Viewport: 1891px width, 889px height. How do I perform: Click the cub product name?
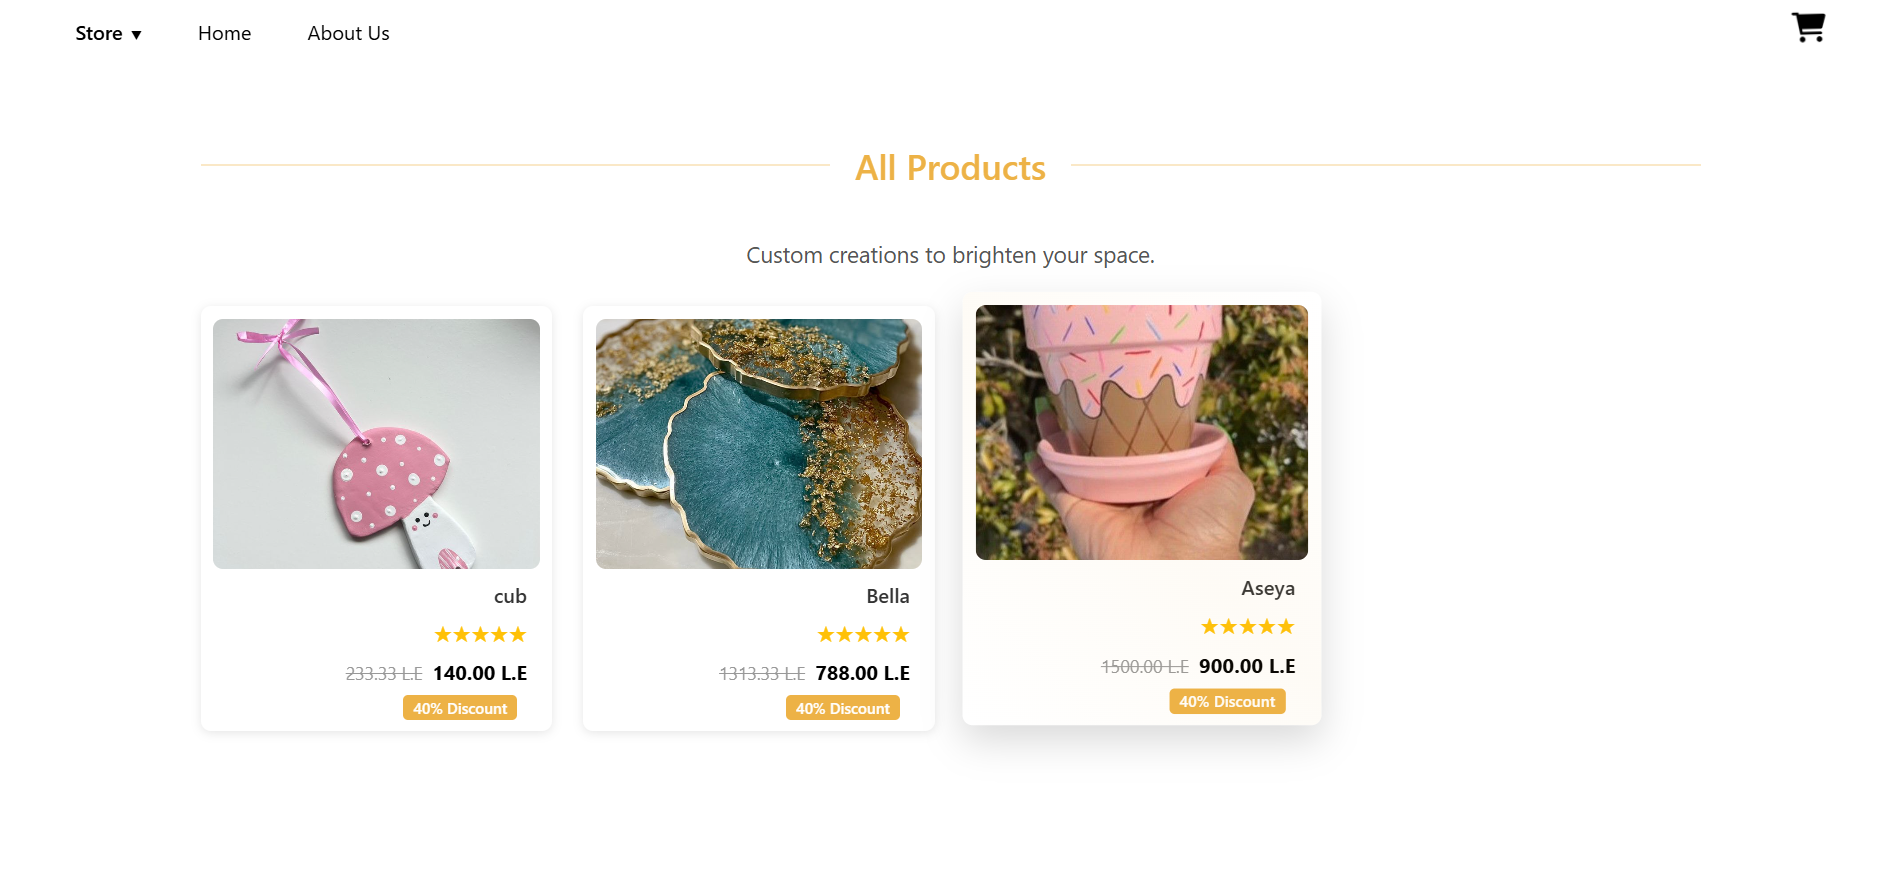pyautogui.click(x=510, y=597)
